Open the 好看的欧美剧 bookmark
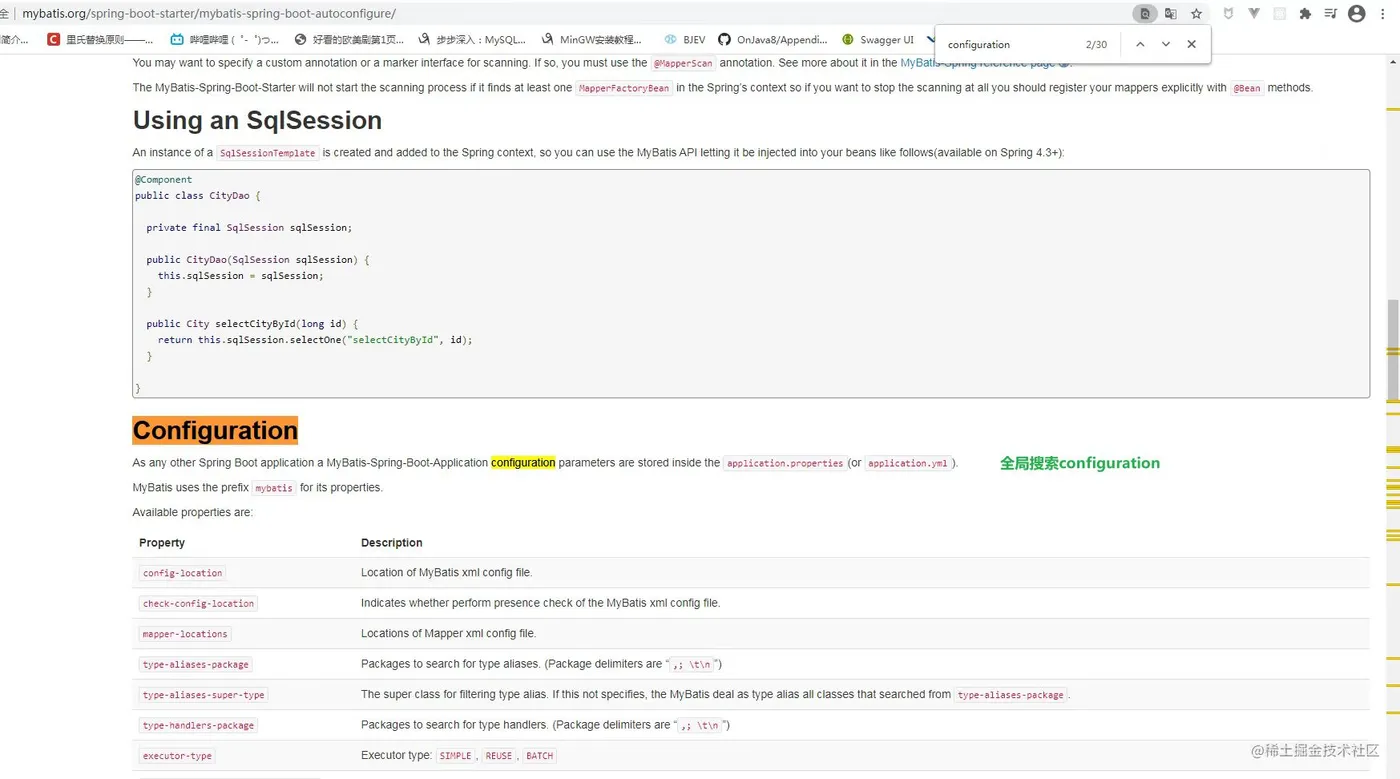 (349, 40)
